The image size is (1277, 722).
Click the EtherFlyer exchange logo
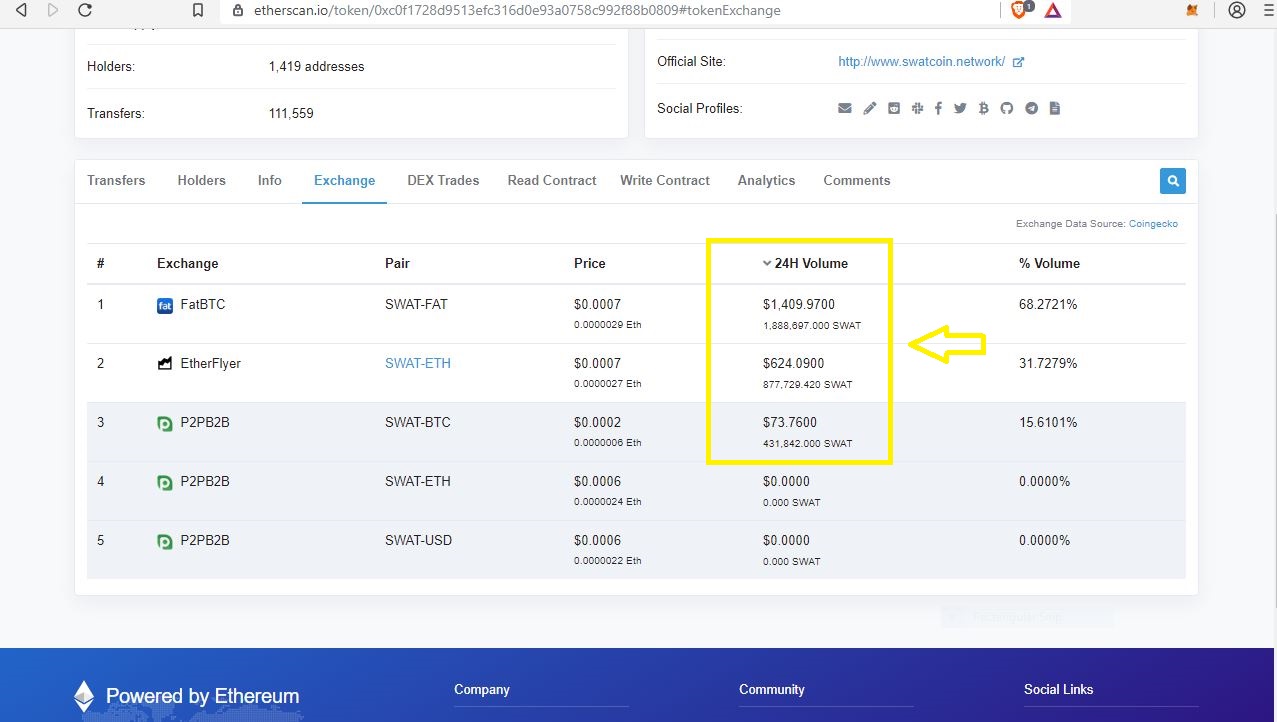click(165, 364)
